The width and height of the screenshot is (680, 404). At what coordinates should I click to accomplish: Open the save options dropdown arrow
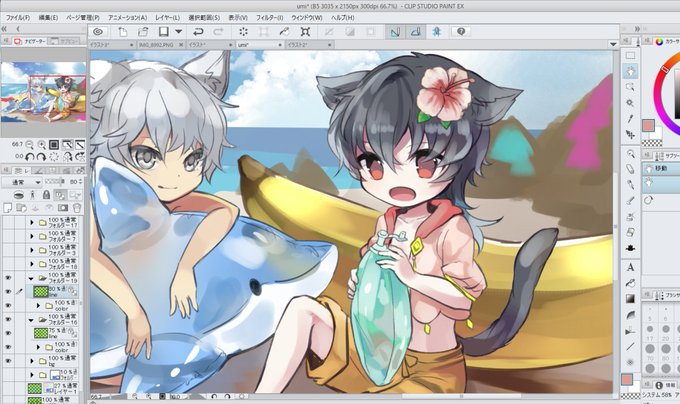[x=179, y=32]
